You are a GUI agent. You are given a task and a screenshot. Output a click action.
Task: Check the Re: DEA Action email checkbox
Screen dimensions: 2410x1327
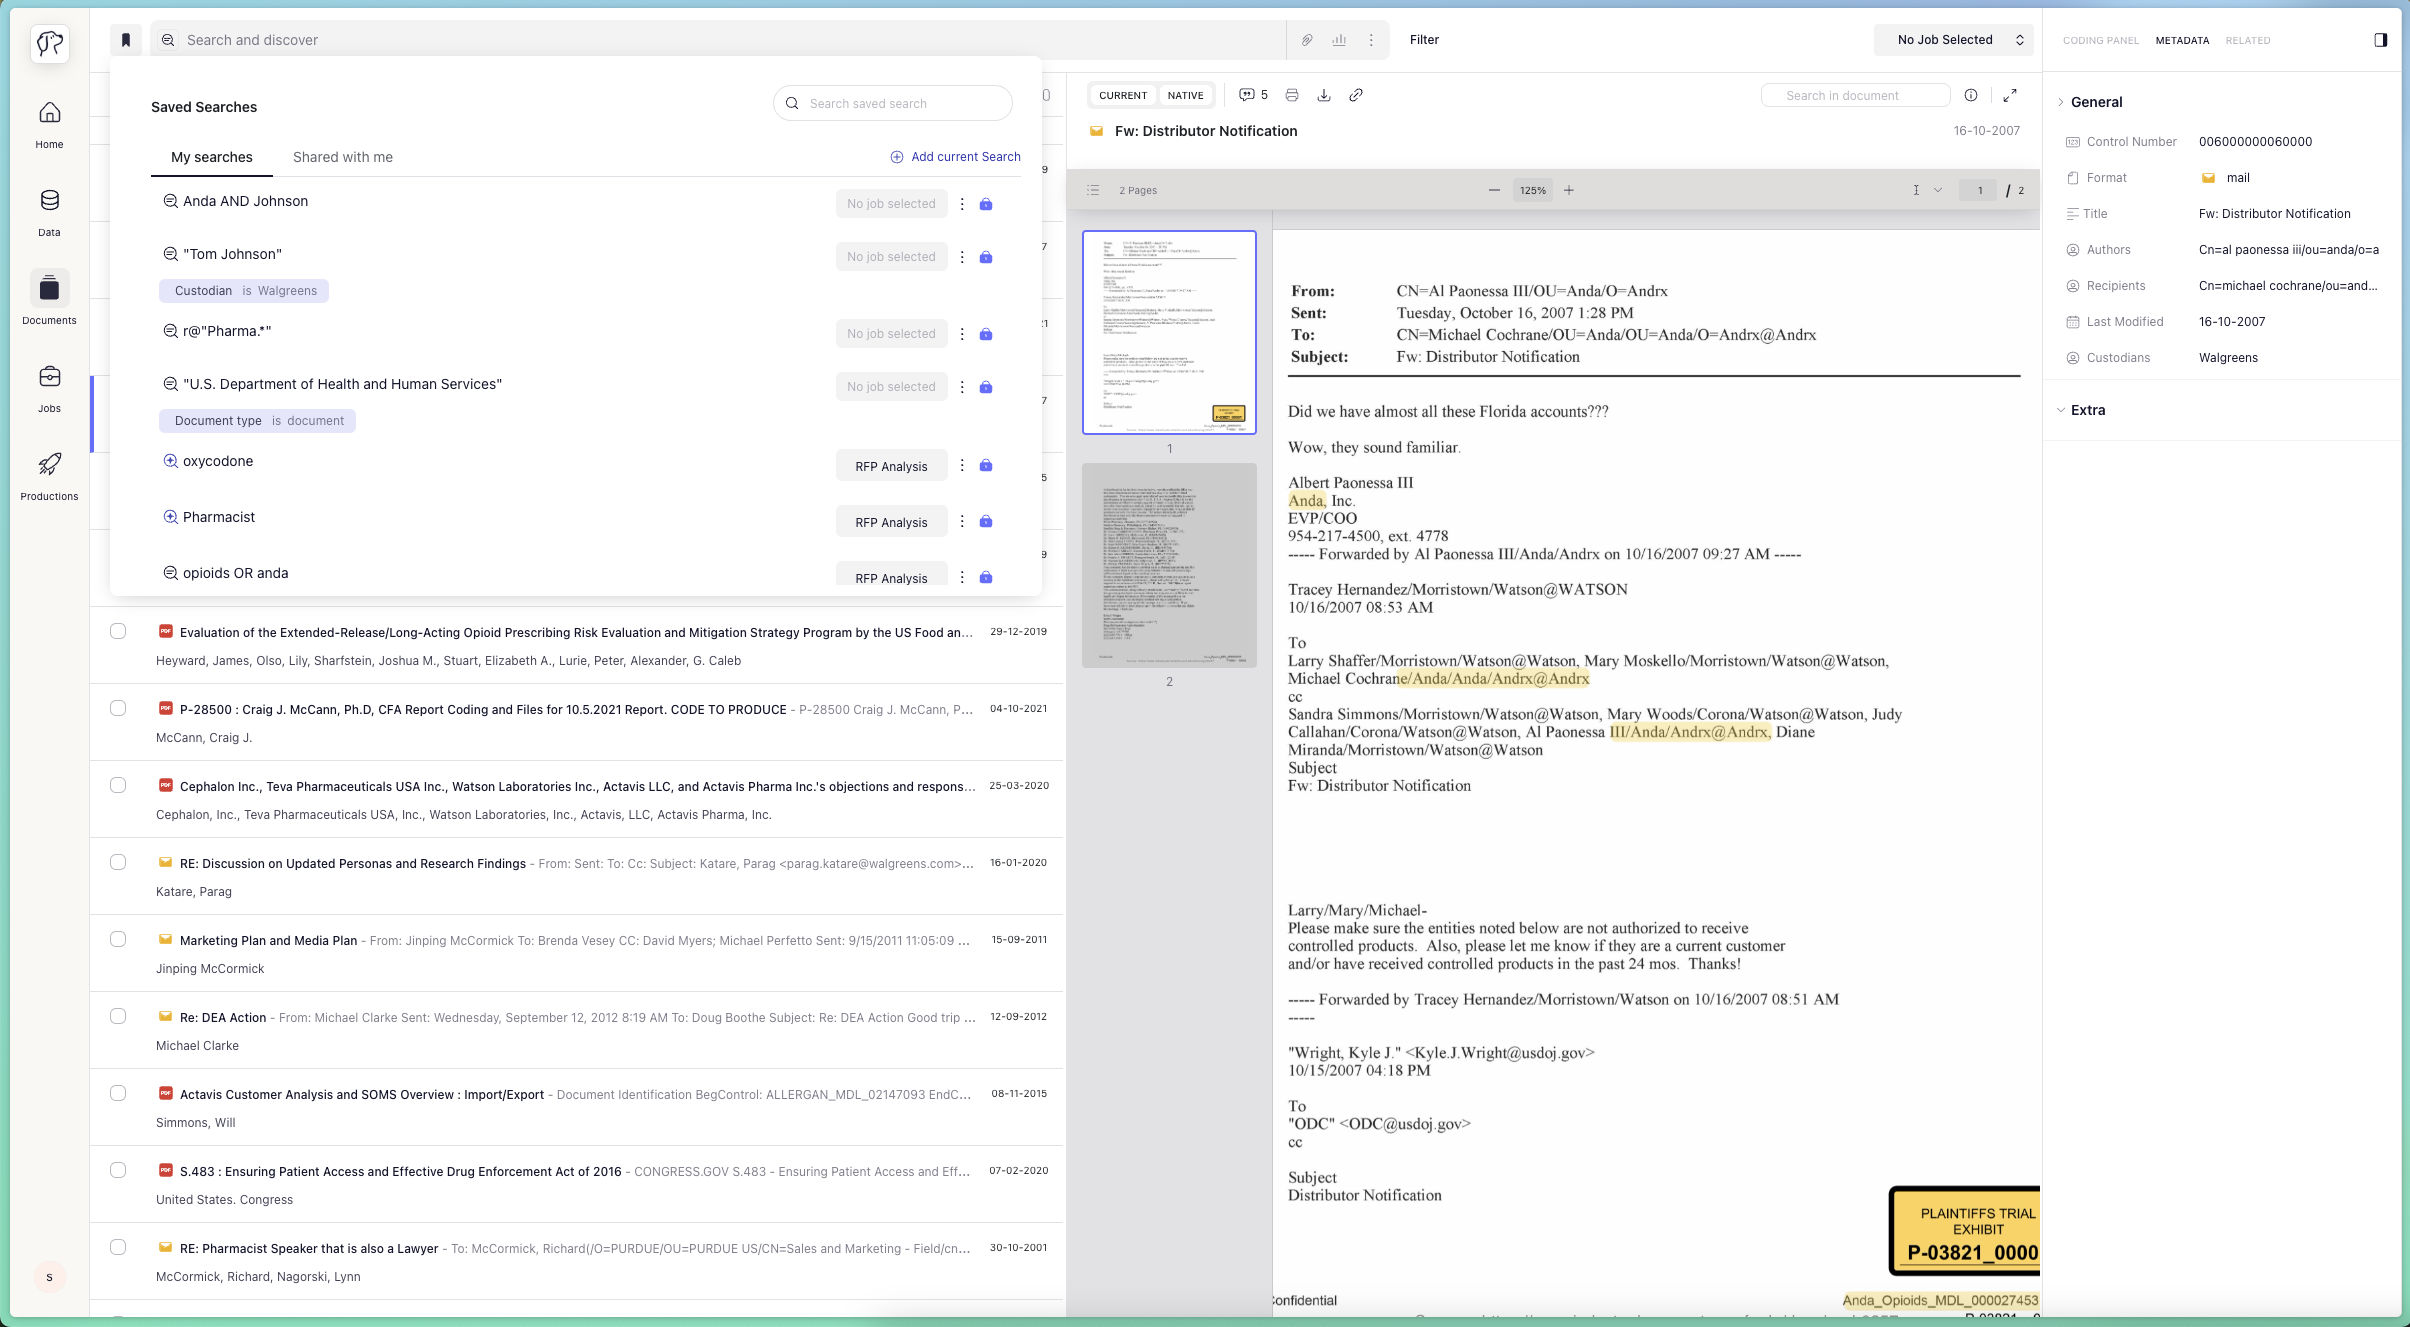(x=118, y=1016)
